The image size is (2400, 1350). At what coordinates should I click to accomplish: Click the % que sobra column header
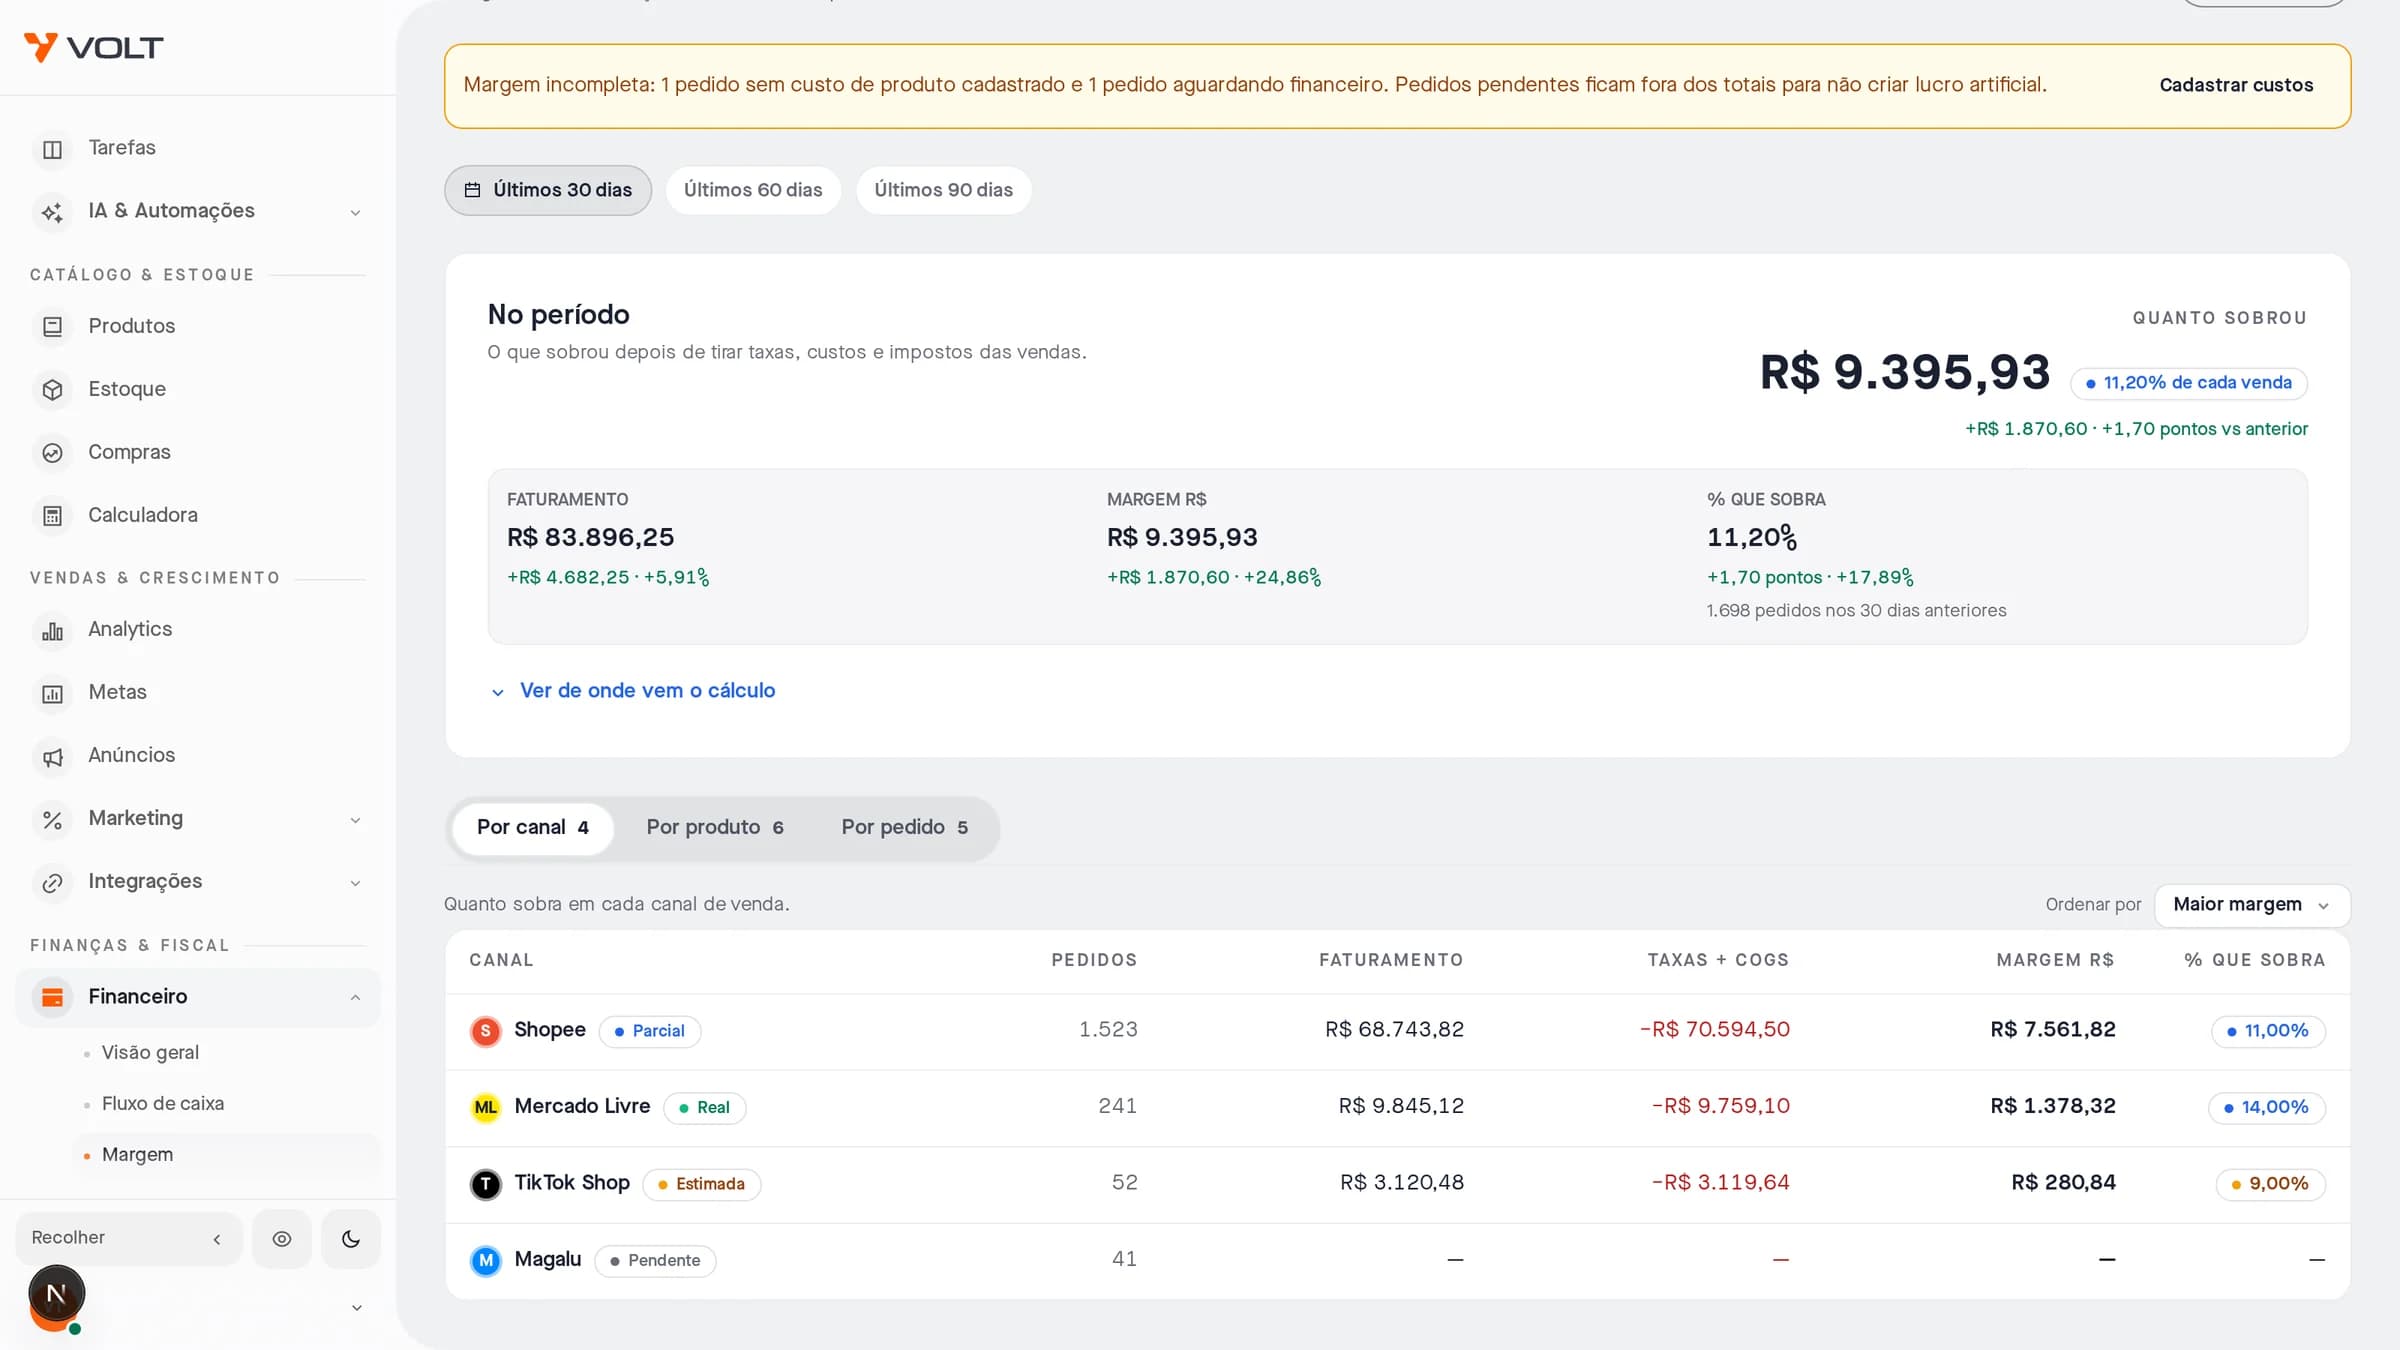click(x=2255, y=960)
